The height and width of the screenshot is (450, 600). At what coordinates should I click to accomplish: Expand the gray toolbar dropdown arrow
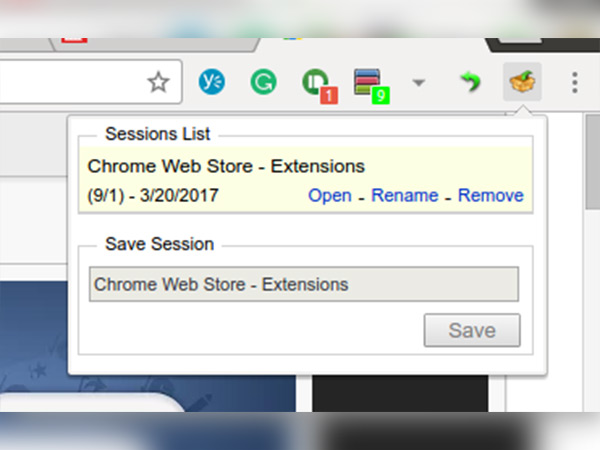(420, 83)
